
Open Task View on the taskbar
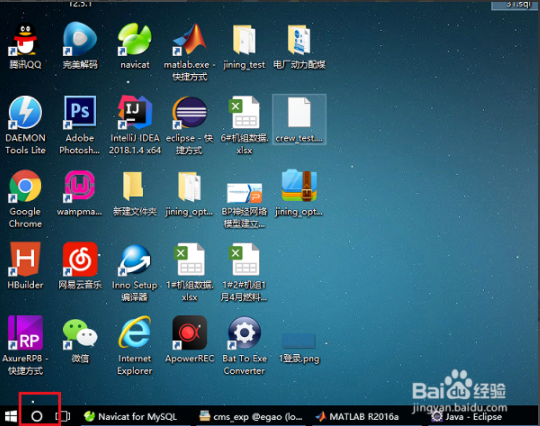point(63,417)
